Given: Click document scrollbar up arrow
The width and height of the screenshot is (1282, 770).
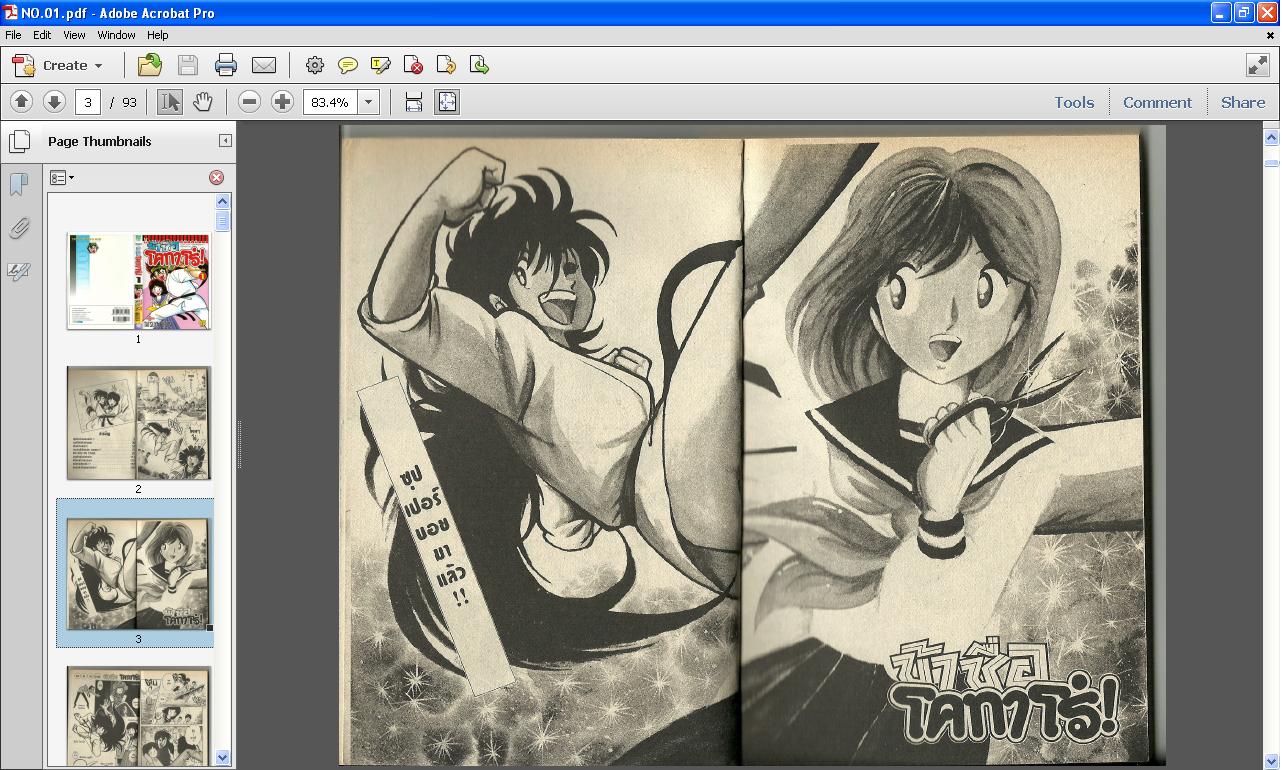Looking at the screenshot, I should tap(1272, 137).
